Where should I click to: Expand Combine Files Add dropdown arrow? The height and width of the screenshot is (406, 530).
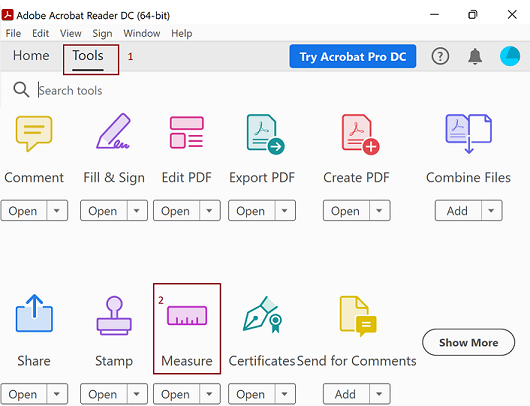pos(491,211)
